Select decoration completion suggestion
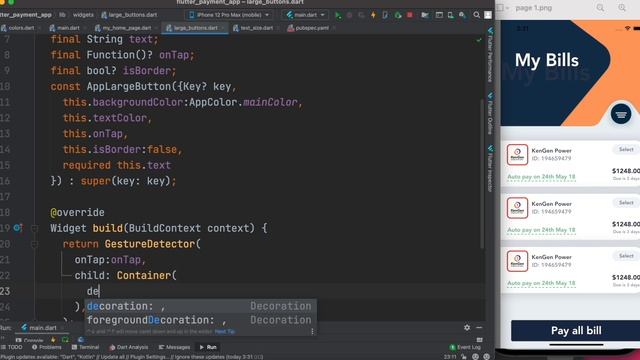640x360 pixels. click(x=200, y=306)
